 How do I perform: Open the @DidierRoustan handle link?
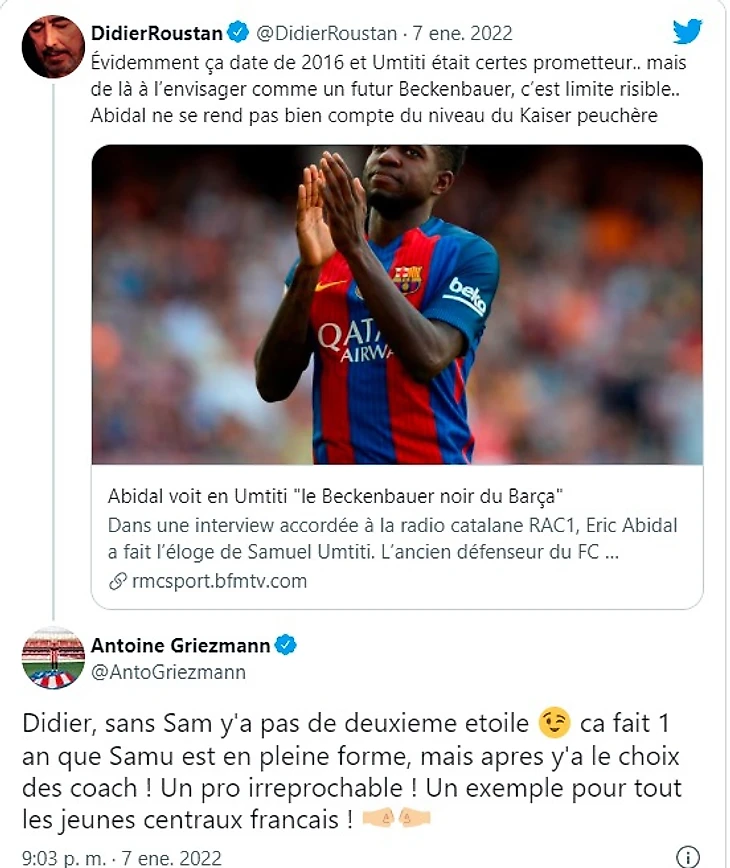(326, 33)
